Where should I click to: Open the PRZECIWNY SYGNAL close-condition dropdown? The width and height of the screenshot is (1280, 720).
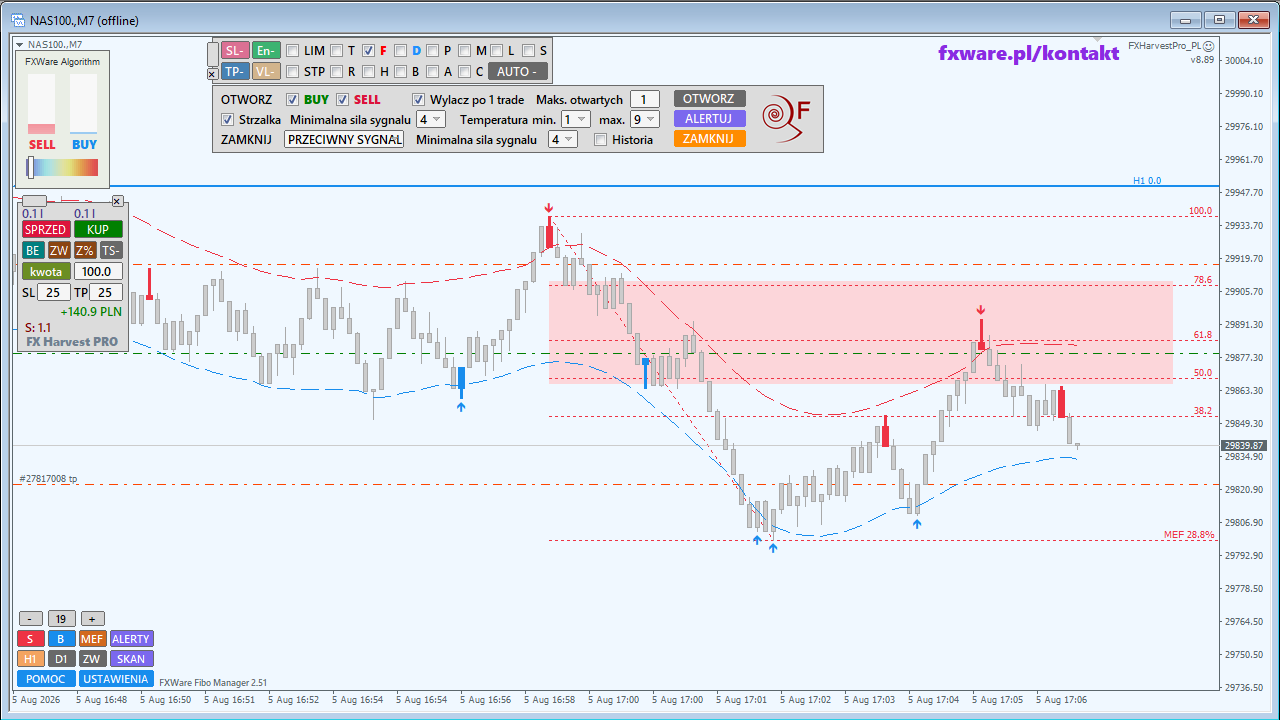(x=344, y=139)
